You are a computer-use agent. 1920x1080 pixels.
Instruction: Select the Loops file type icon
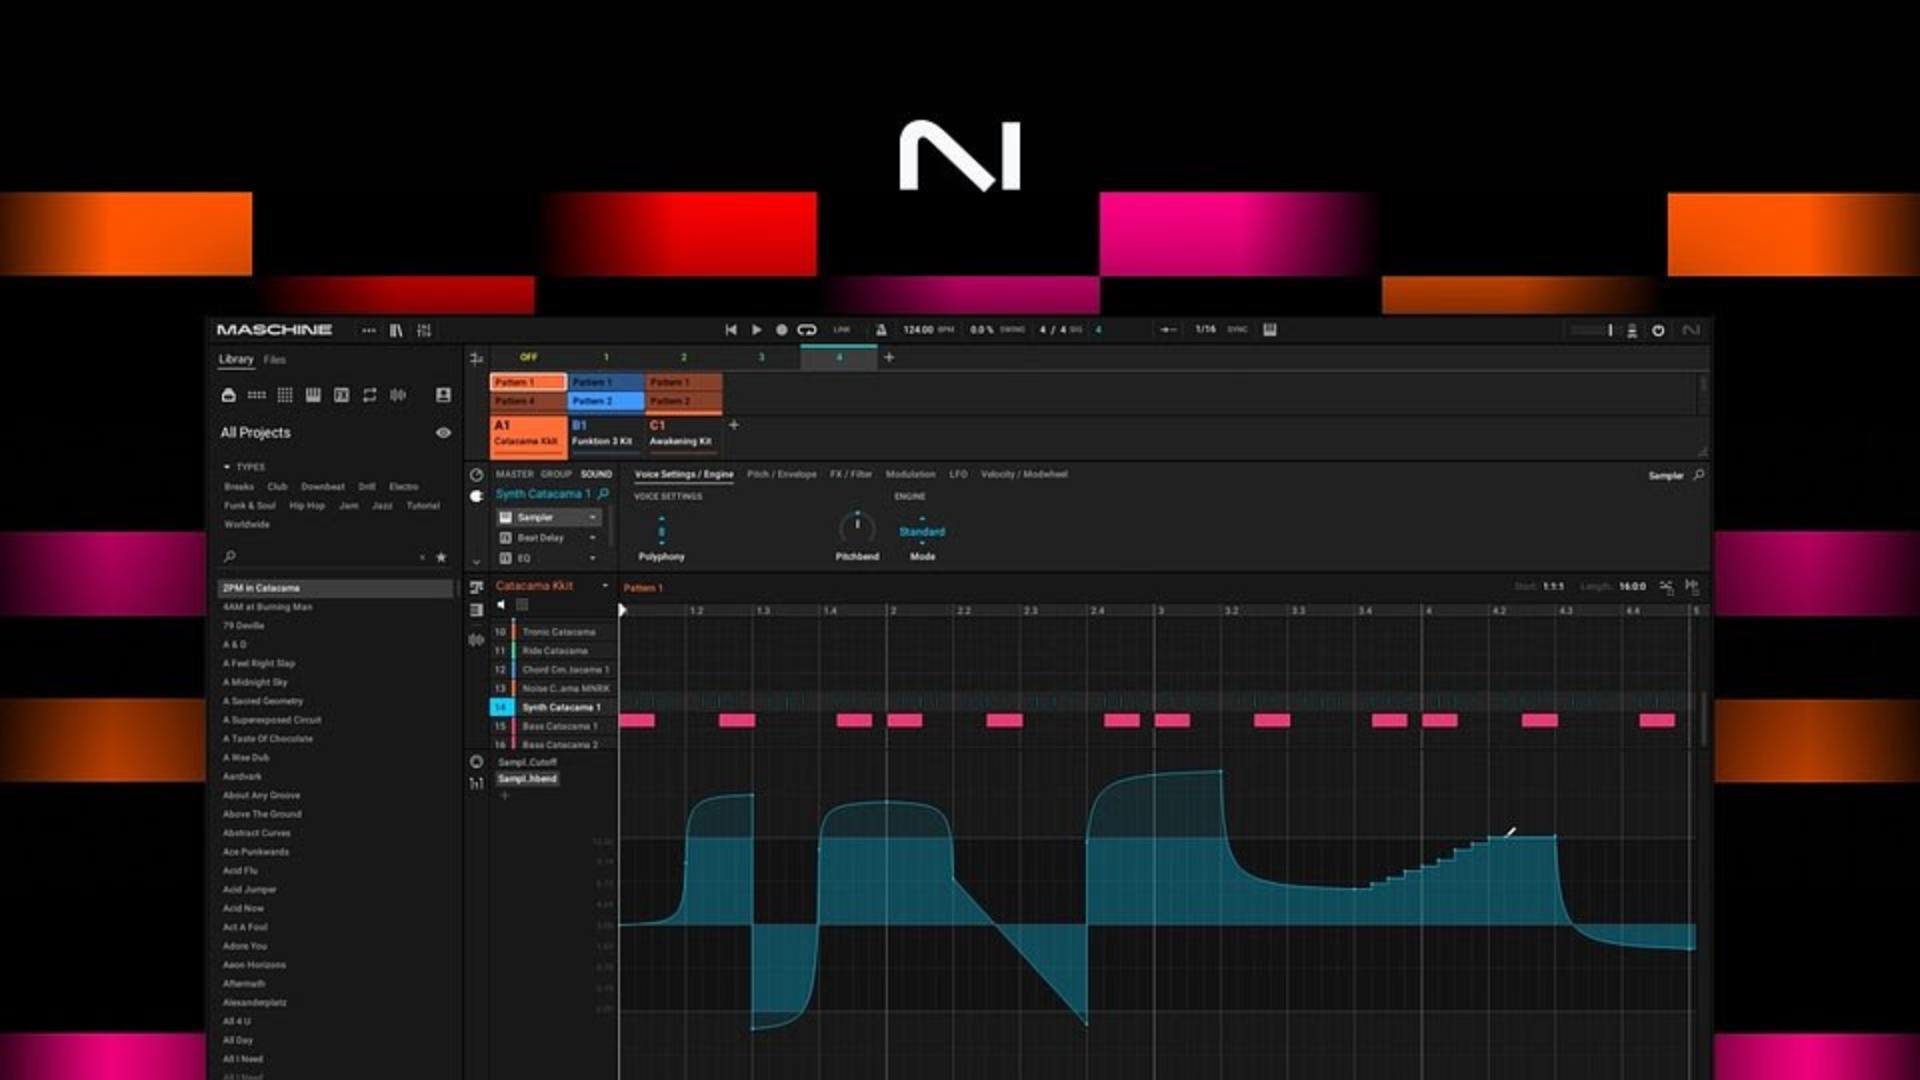[370, 395]
